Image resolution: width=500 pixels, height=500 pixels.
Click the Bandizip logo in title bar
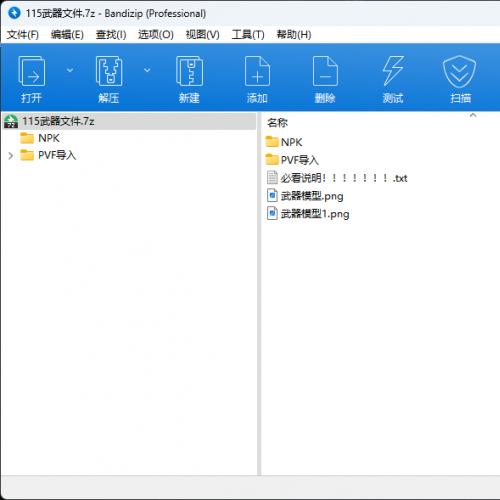(x=14, y=13)
